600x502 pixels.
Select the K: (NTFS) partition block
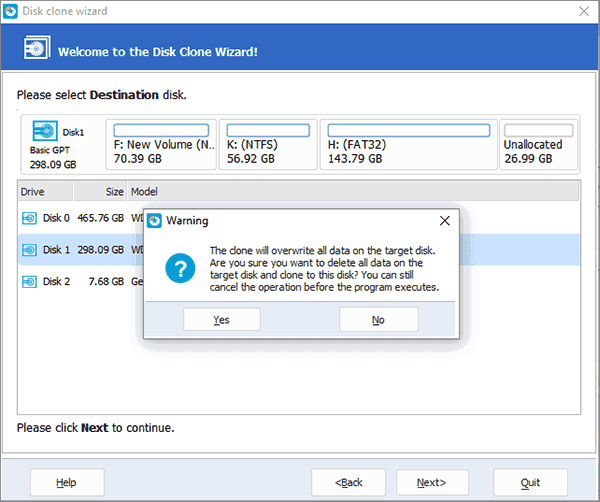268,144
